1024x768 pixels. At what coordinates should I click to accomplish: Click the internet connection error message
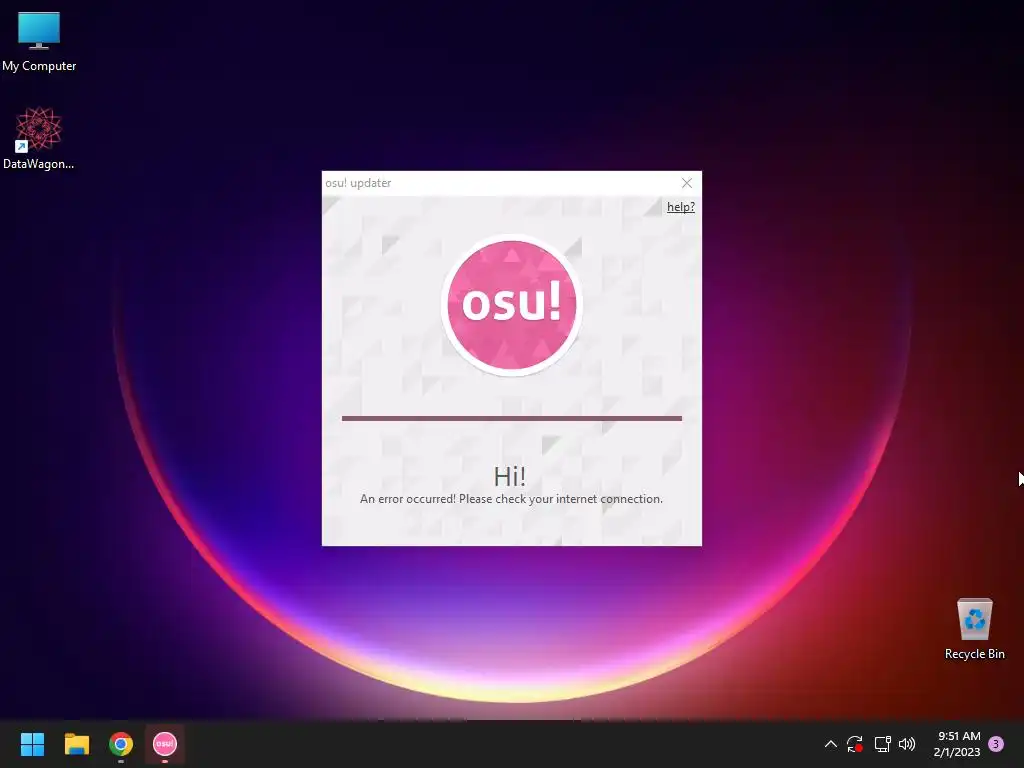[511, 499]
